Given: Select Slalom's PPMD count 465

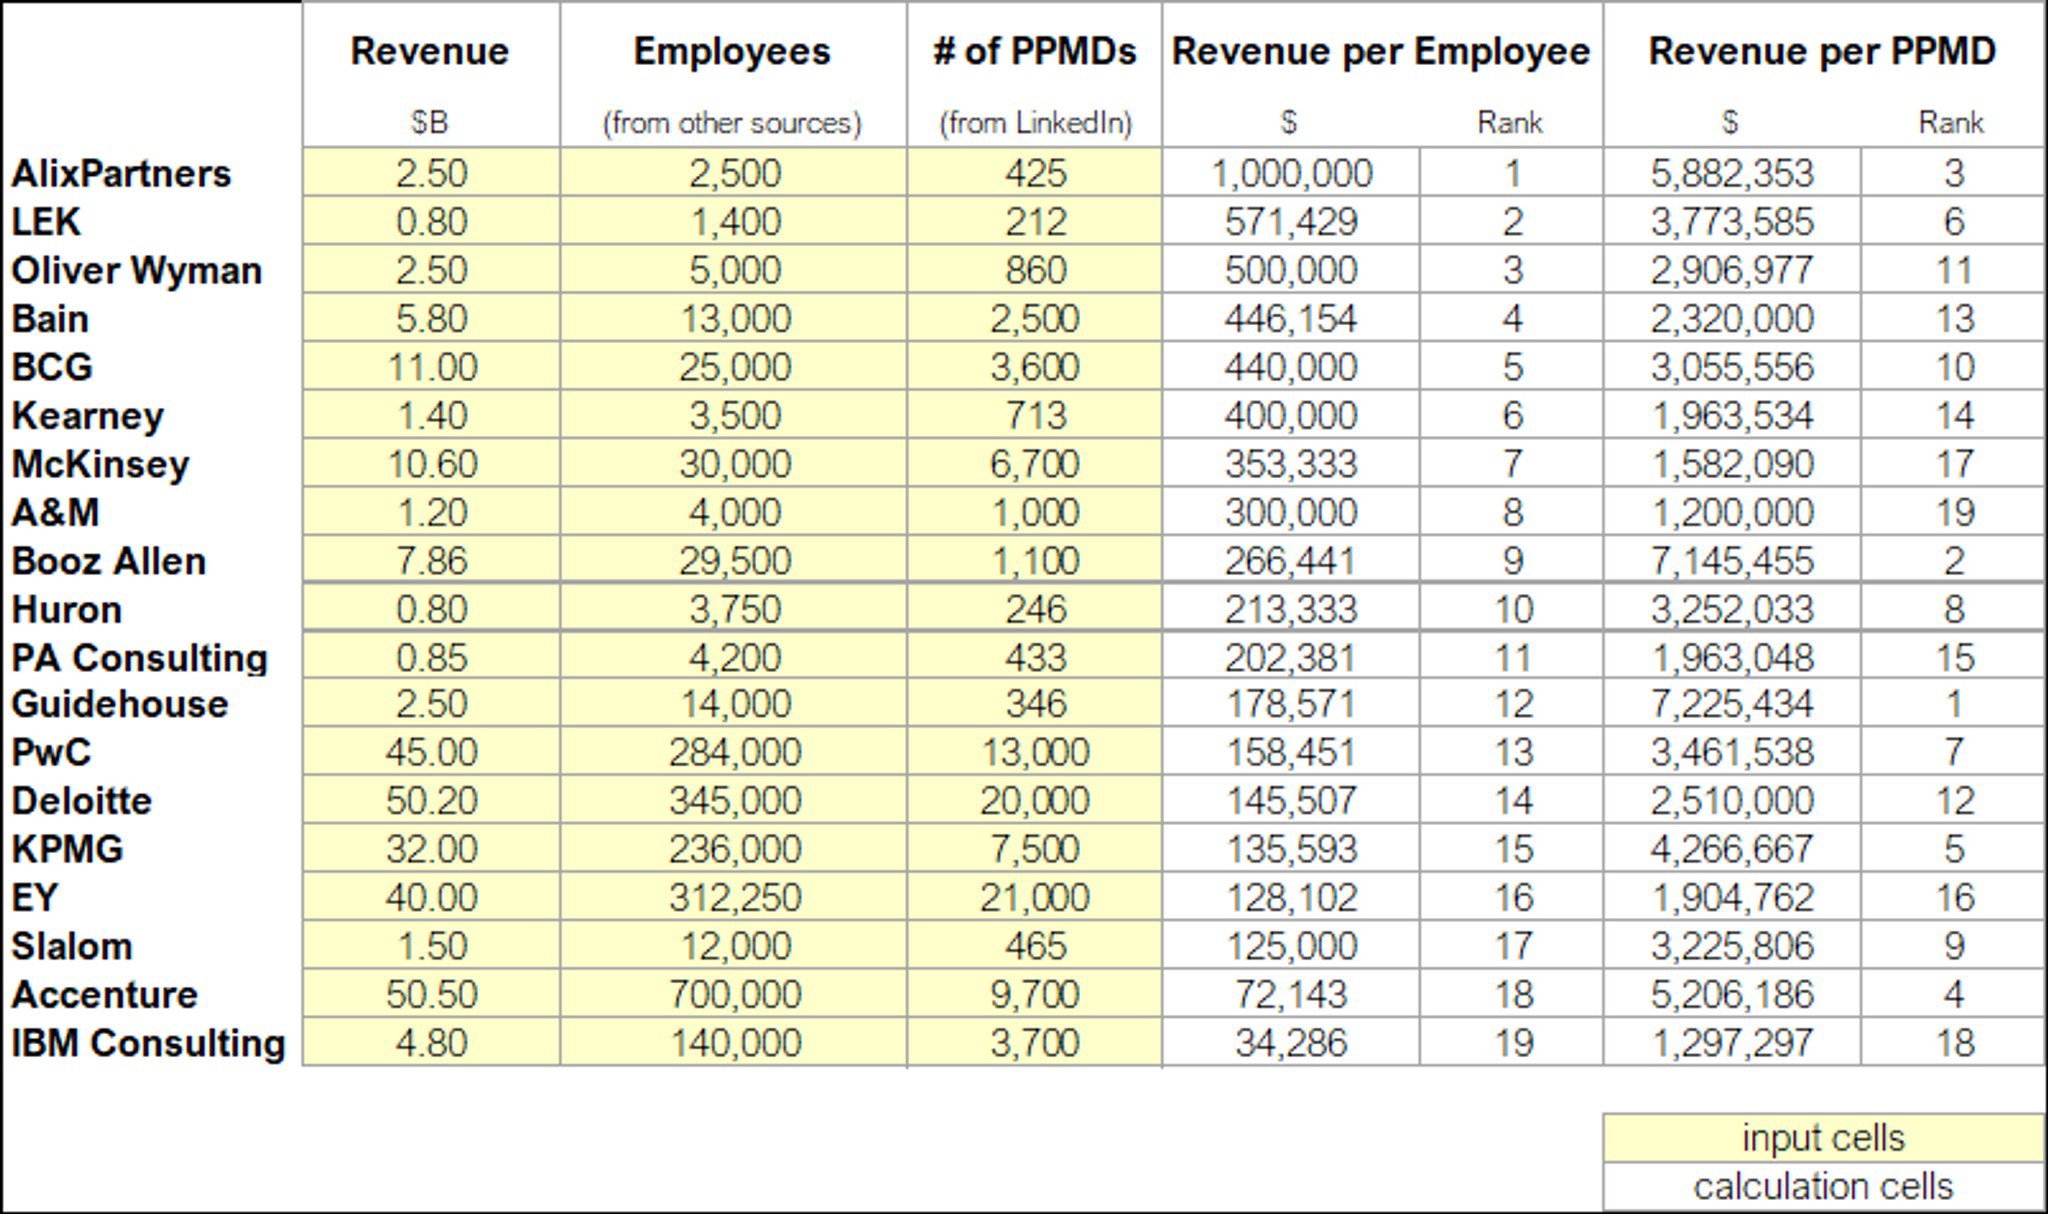Looking at the screenshot, I should coord(1035,946).
